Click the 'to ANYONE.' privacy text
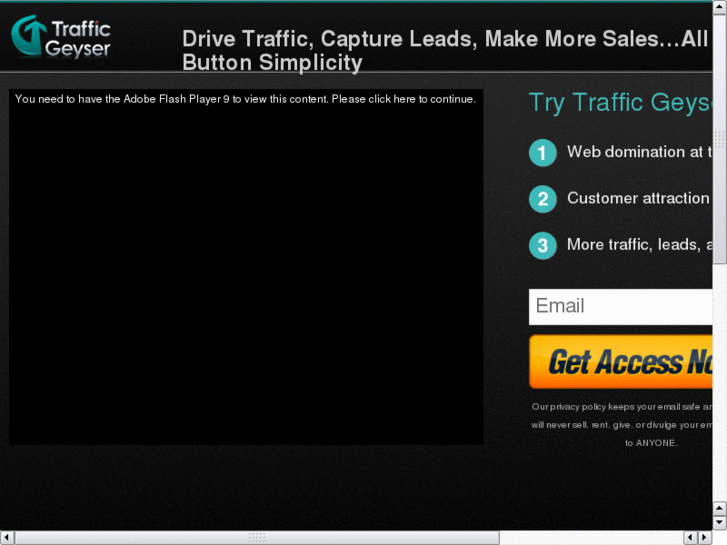727x545 pixels. 651,443
